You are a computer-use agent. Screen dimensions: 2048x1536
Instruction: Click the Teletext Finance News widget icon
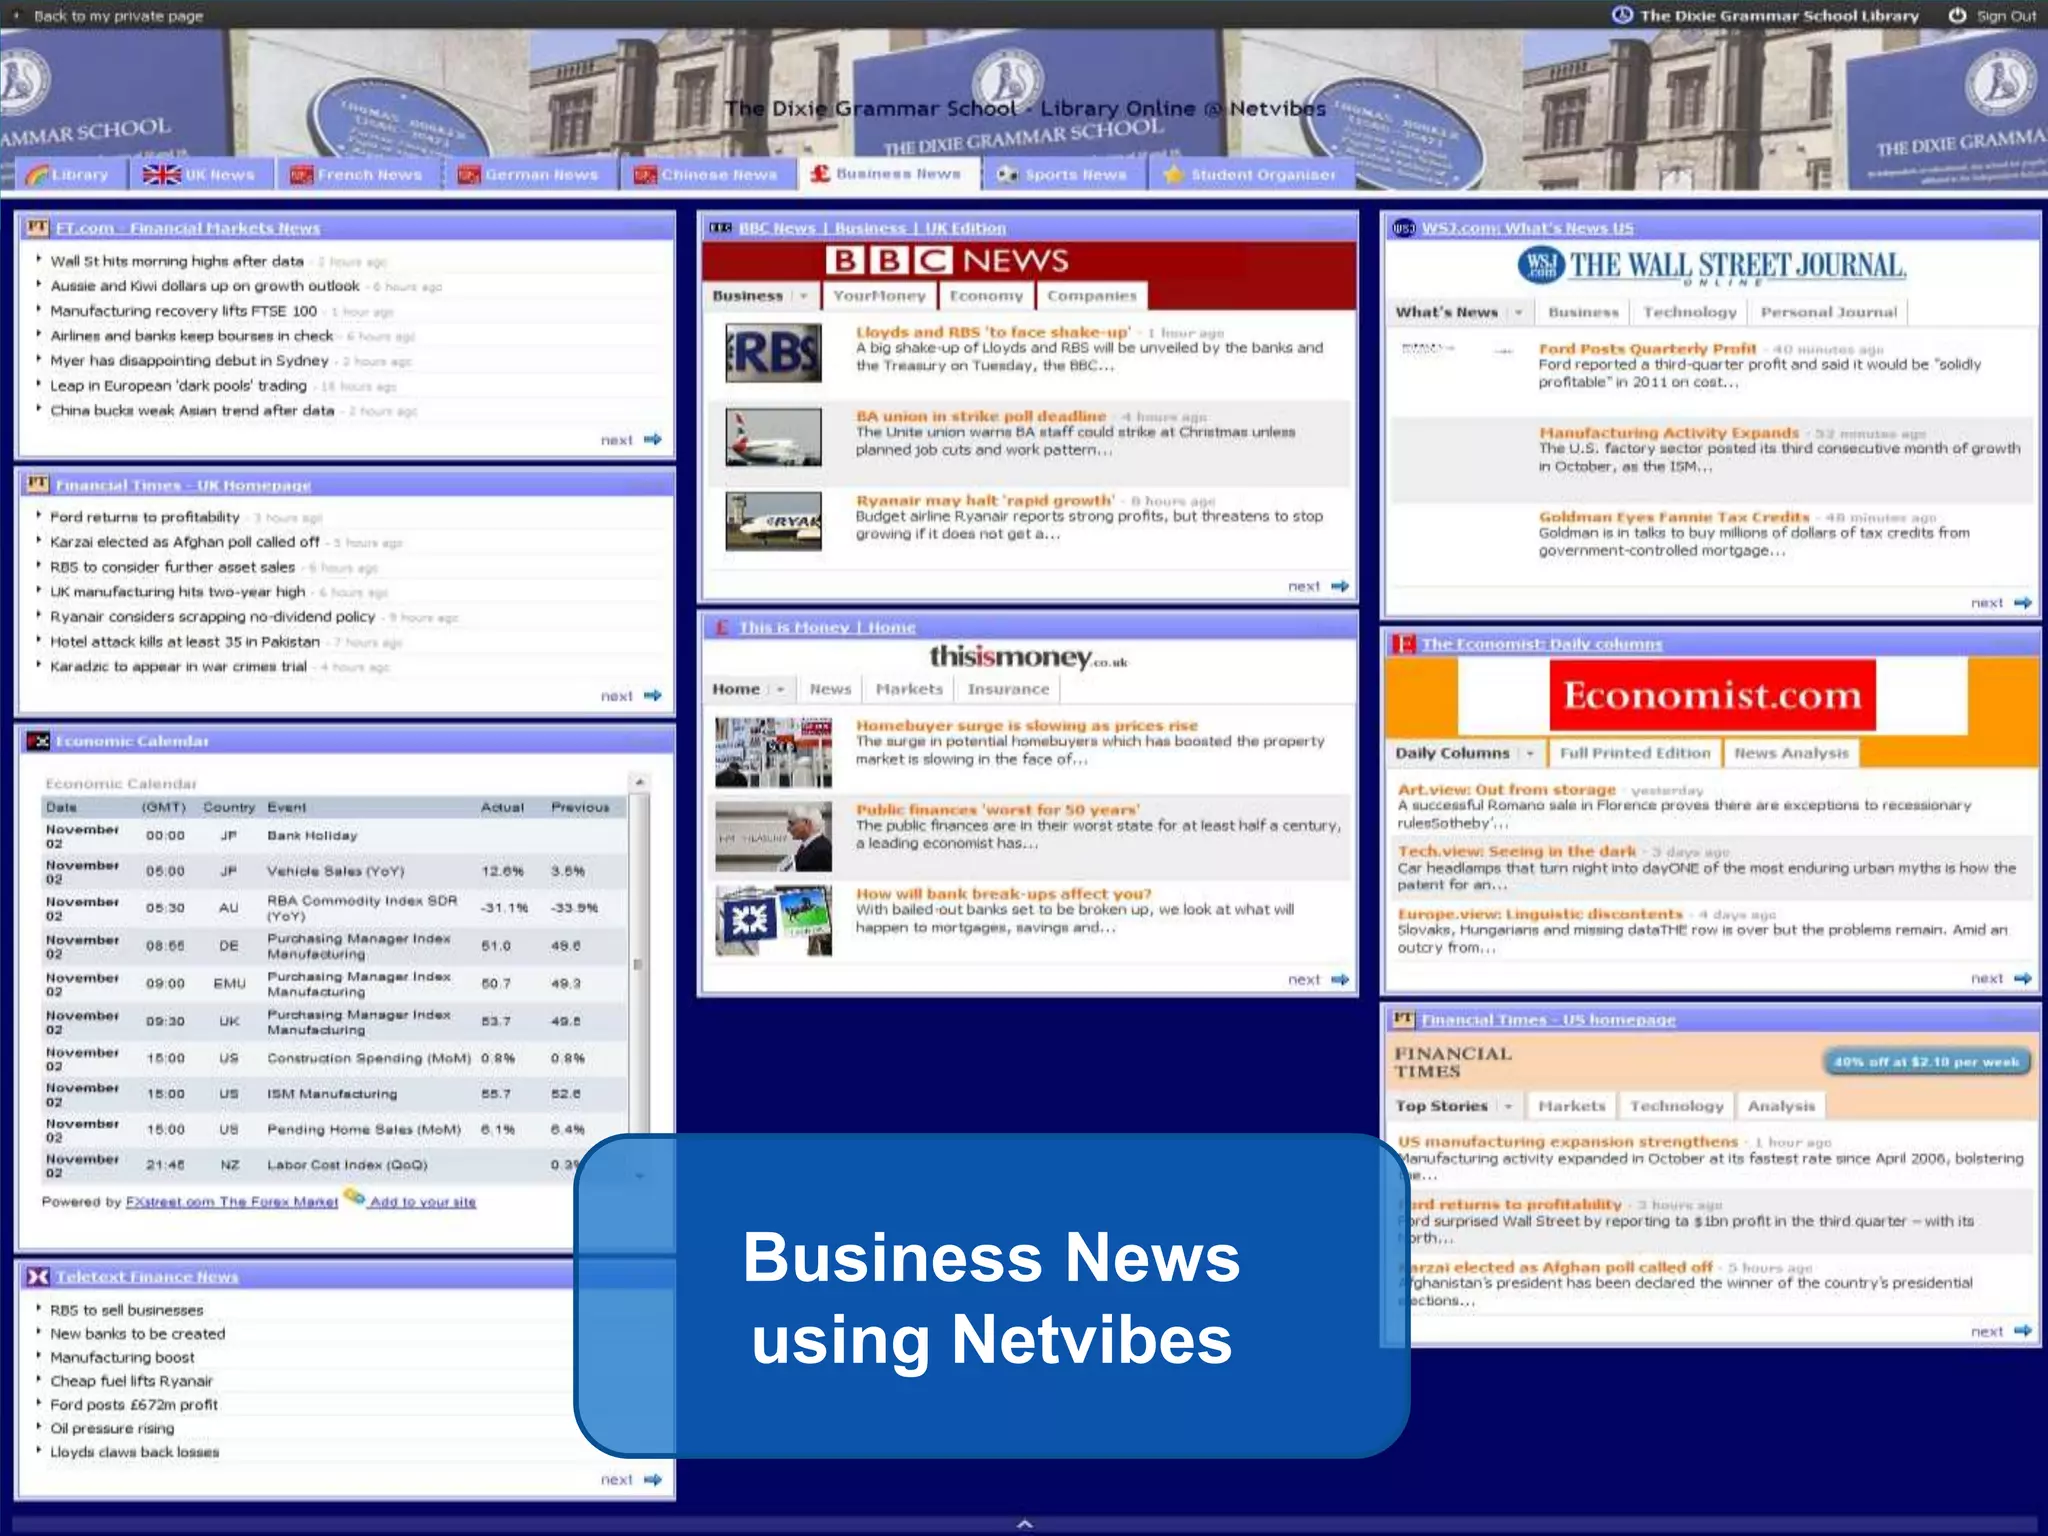tap(37, 1277)
